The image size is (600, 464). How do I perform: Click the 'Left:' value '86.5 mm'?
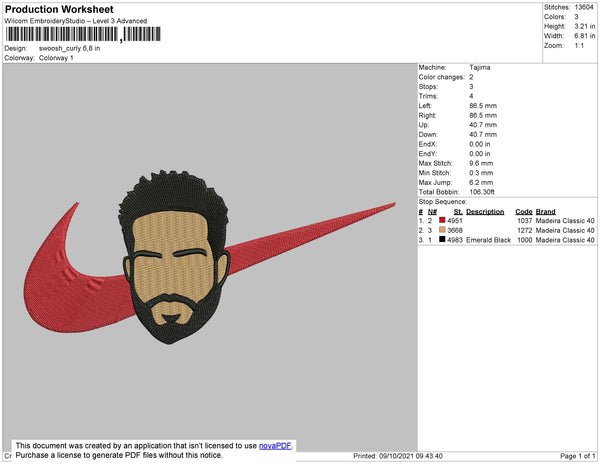(x=483, y=106)
